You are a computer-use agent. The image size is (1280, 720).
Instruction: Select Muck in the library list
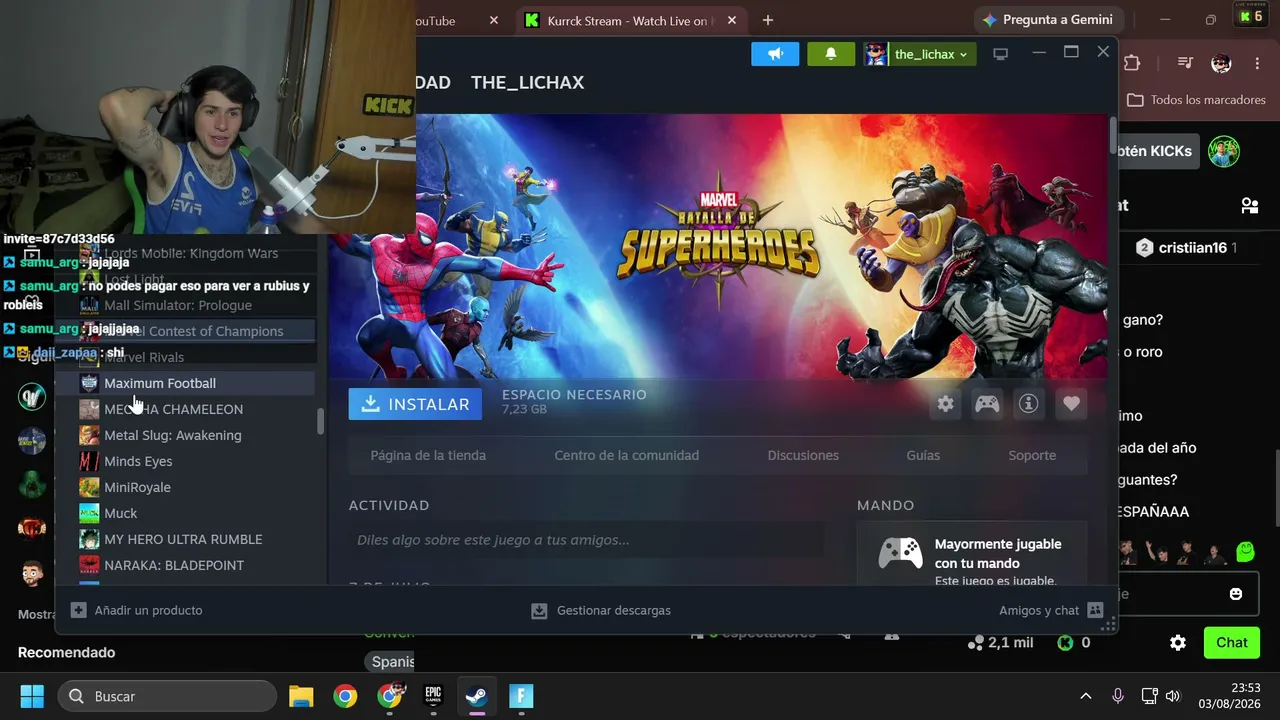point(196,513)
